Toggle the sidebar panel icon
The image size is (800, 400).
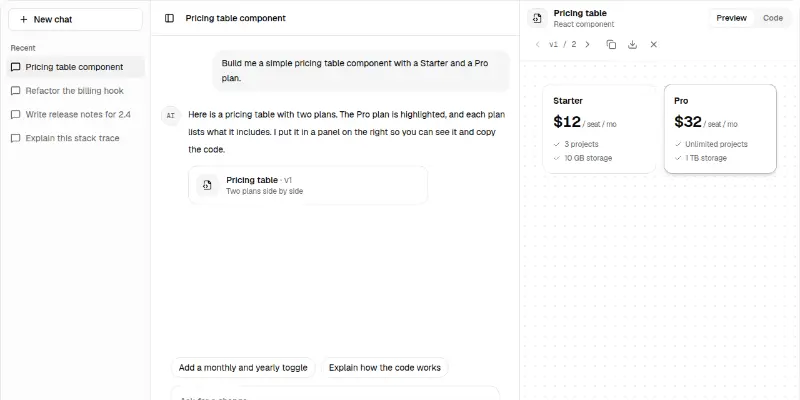169,18
